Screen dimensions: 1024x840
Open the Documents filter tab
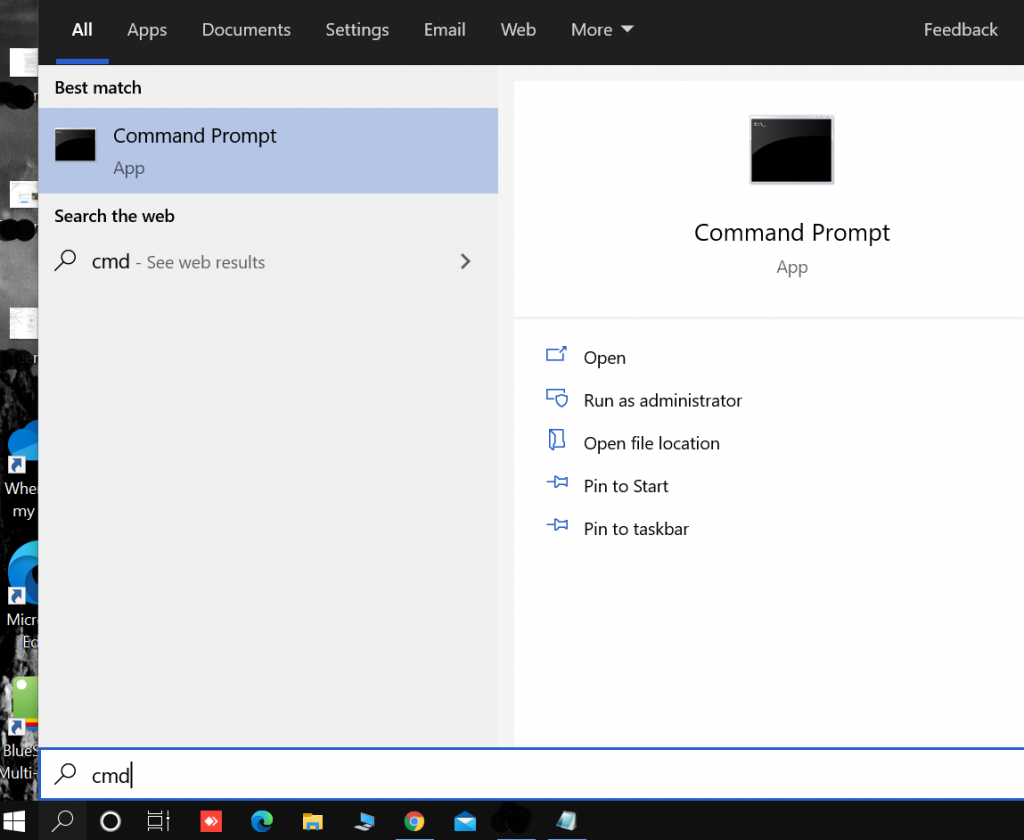tap(246, 30)
